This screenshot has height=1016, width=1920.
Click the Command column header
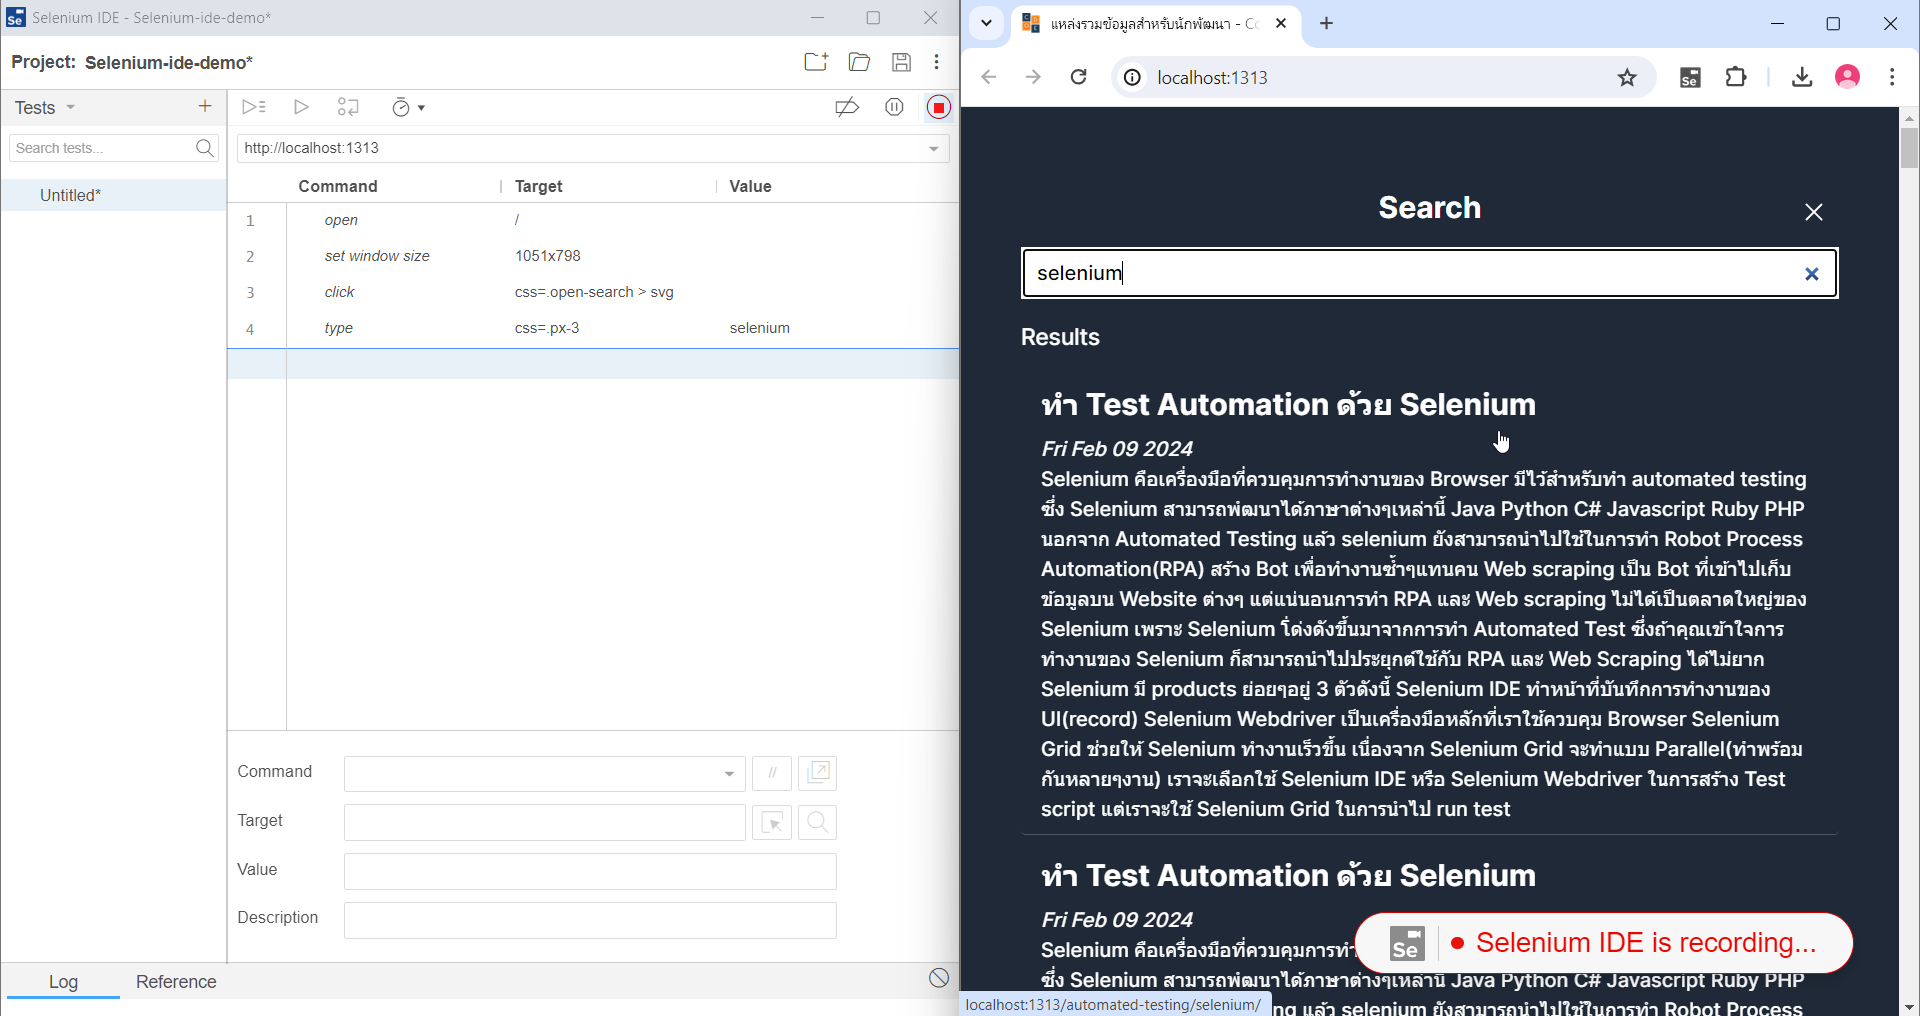338,186
